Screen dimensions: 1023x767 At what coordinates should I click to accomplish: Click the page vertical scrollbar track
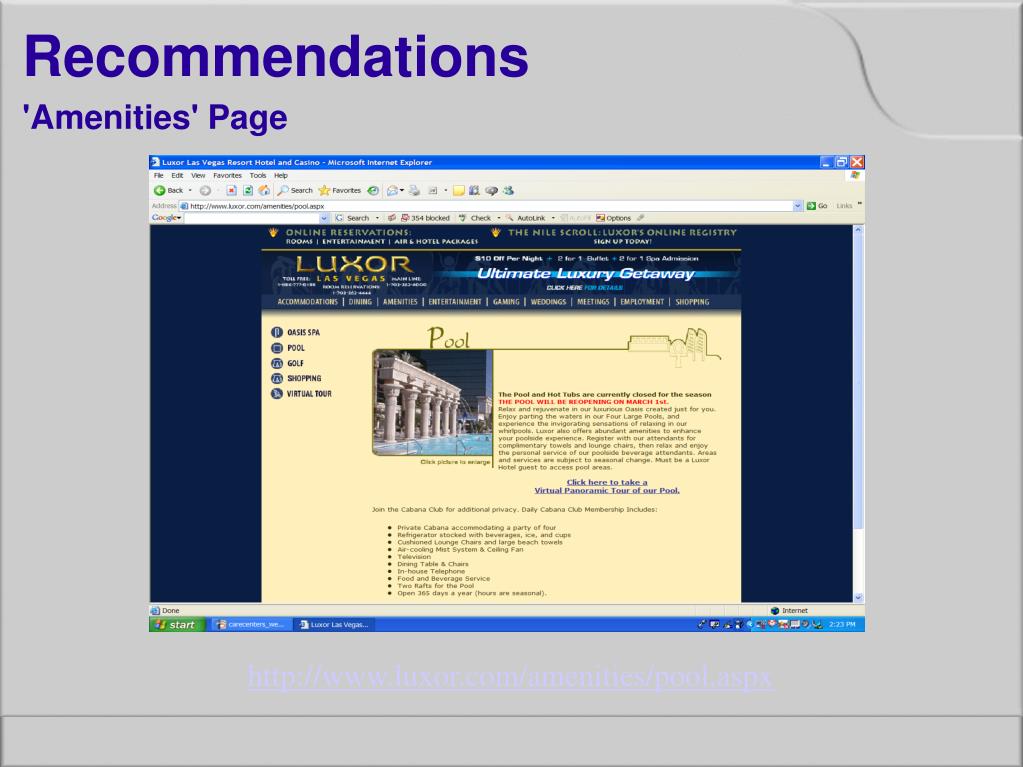(858, 414)
